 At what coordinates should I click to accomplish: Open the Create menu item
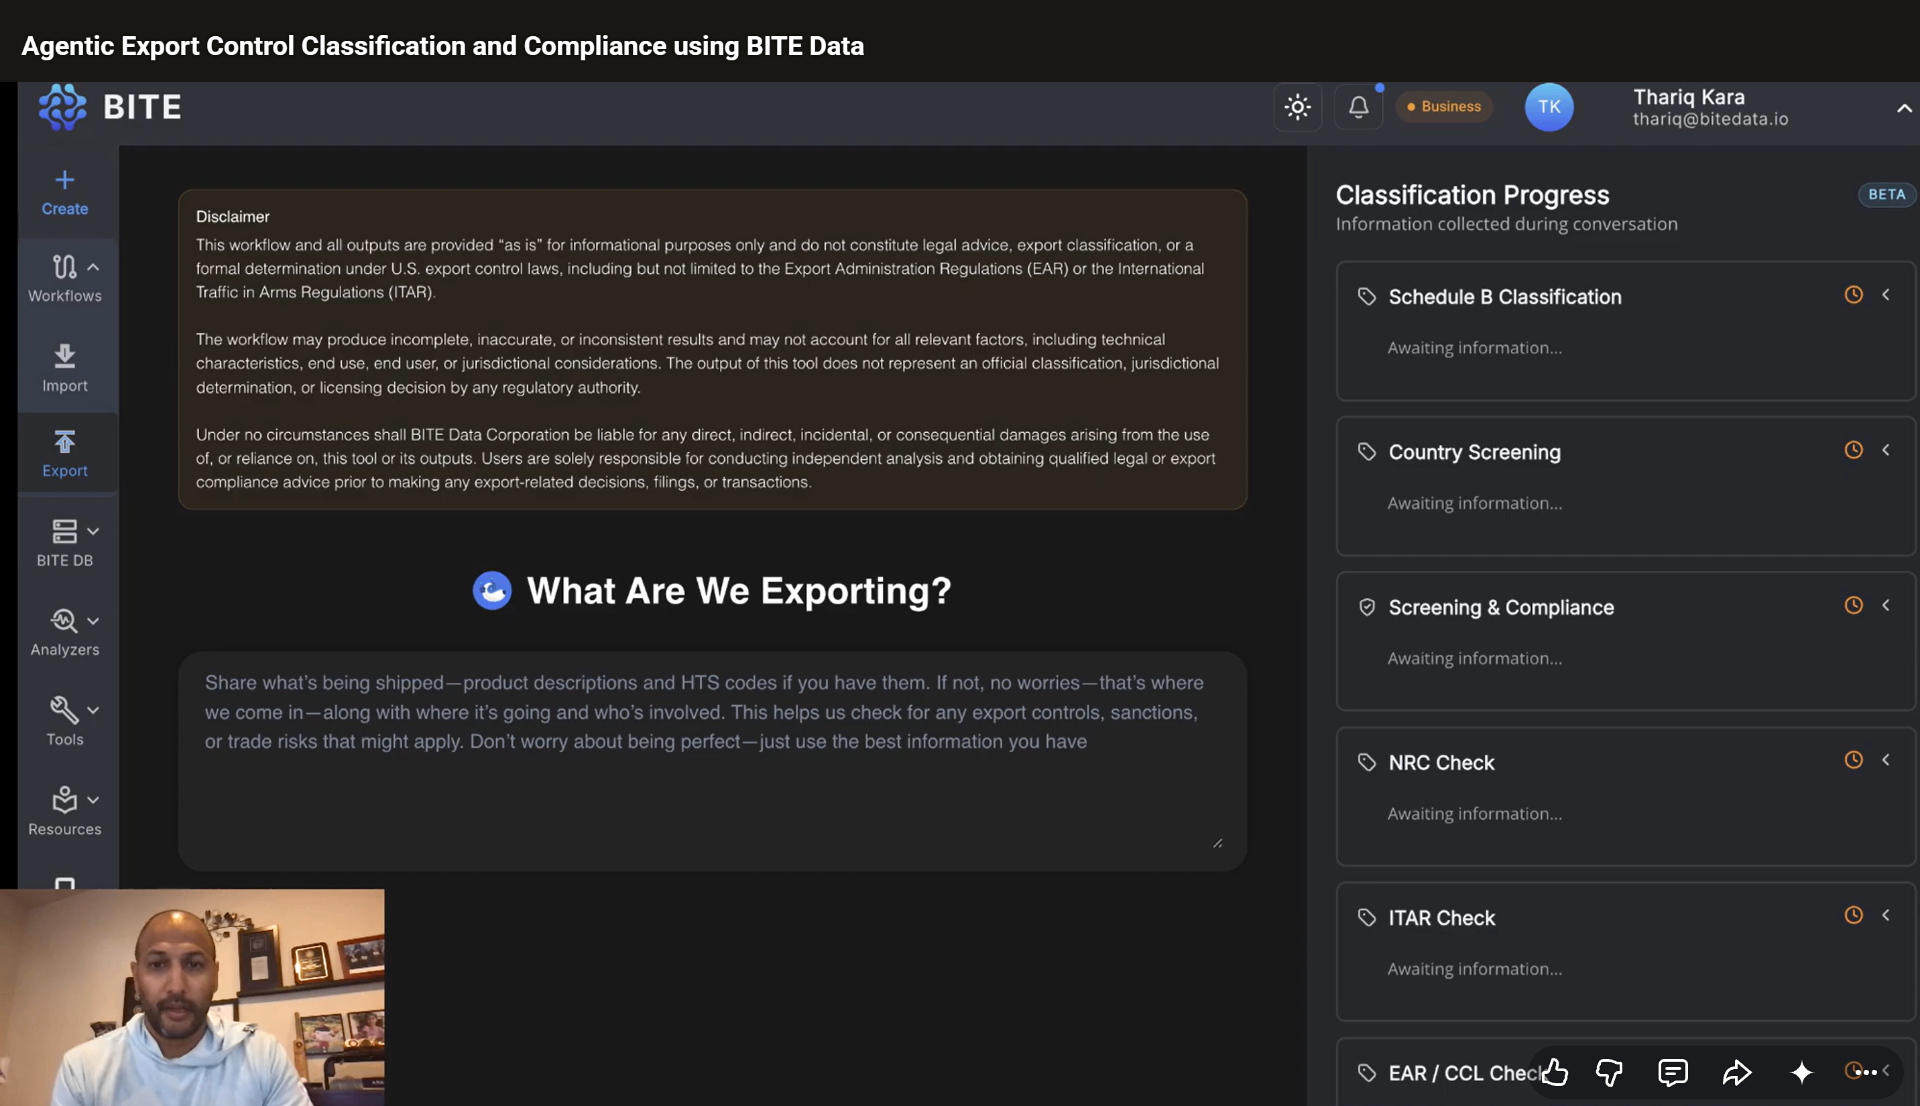(x=65, y=193)
